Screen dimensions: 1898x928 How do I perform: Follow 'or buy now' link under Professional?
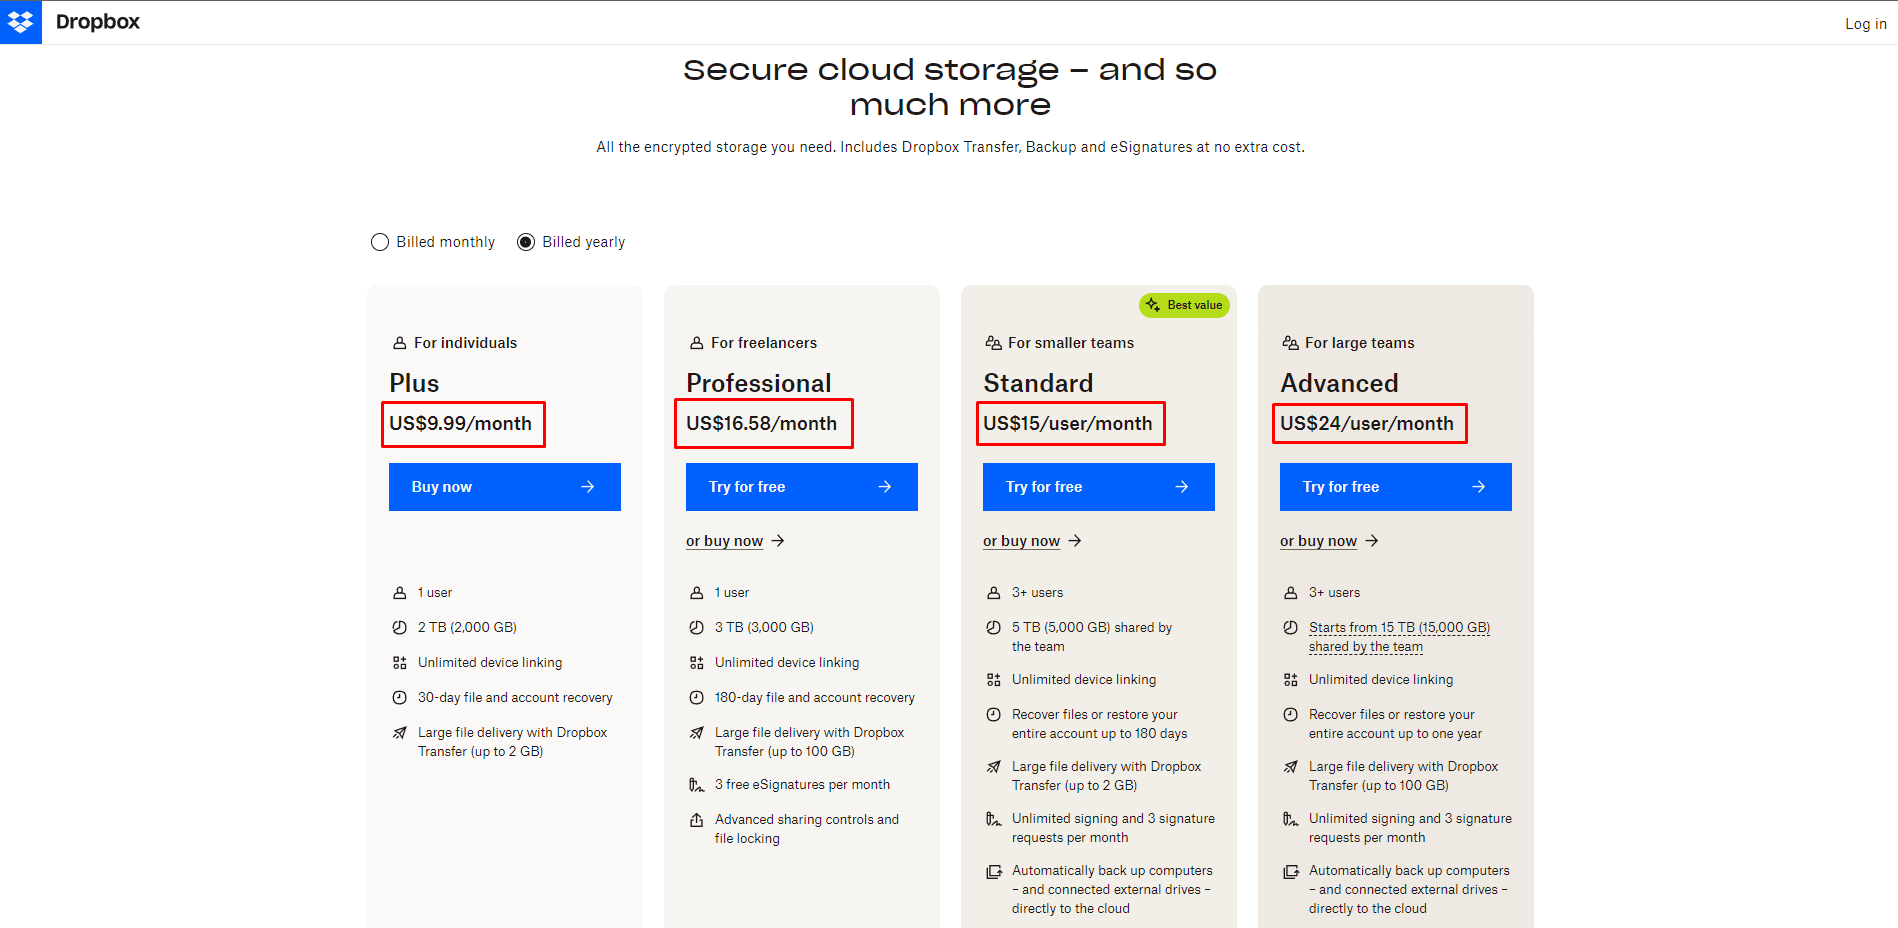(735, 541)
